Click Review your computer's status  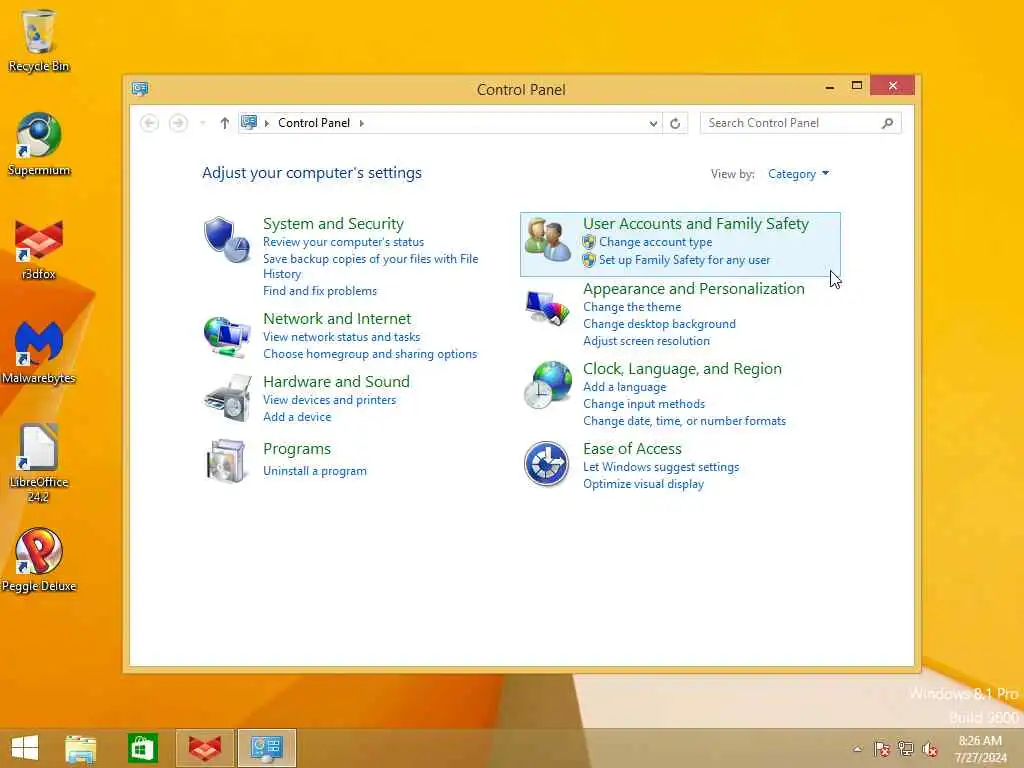coord(344,242)
